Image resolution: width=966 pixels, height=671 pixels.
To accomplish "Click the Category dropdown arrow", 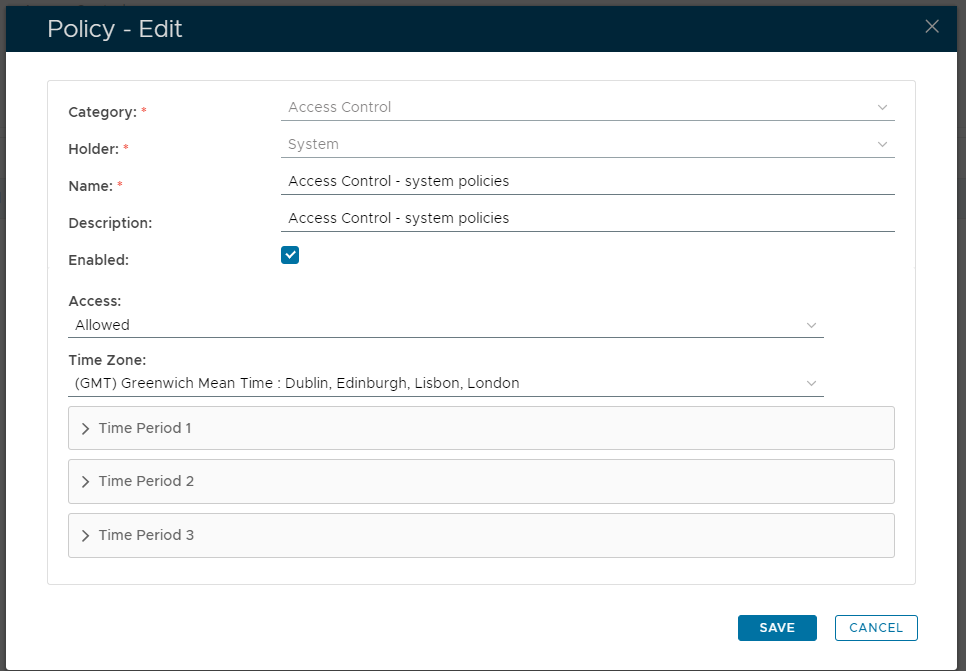I will click(882, 107).
